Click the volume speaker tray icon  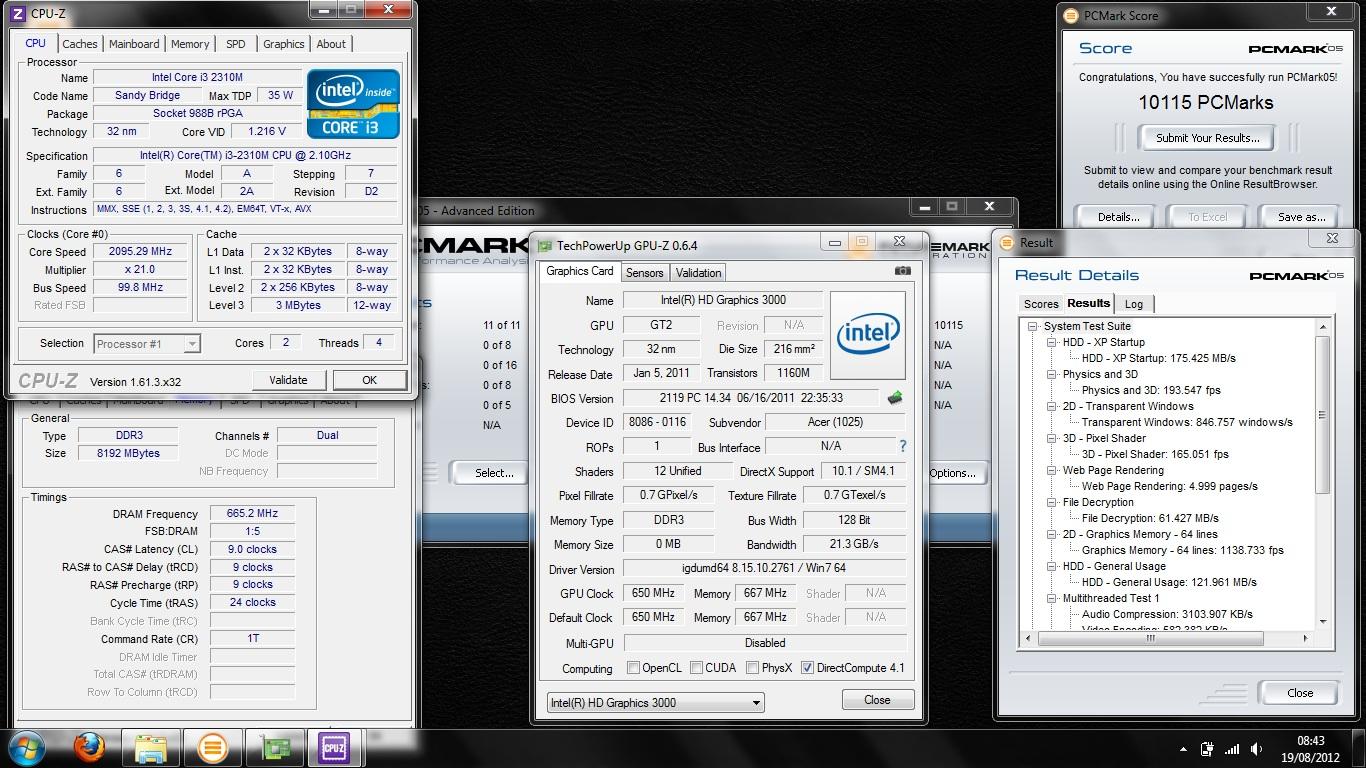tap(1256, 749)
